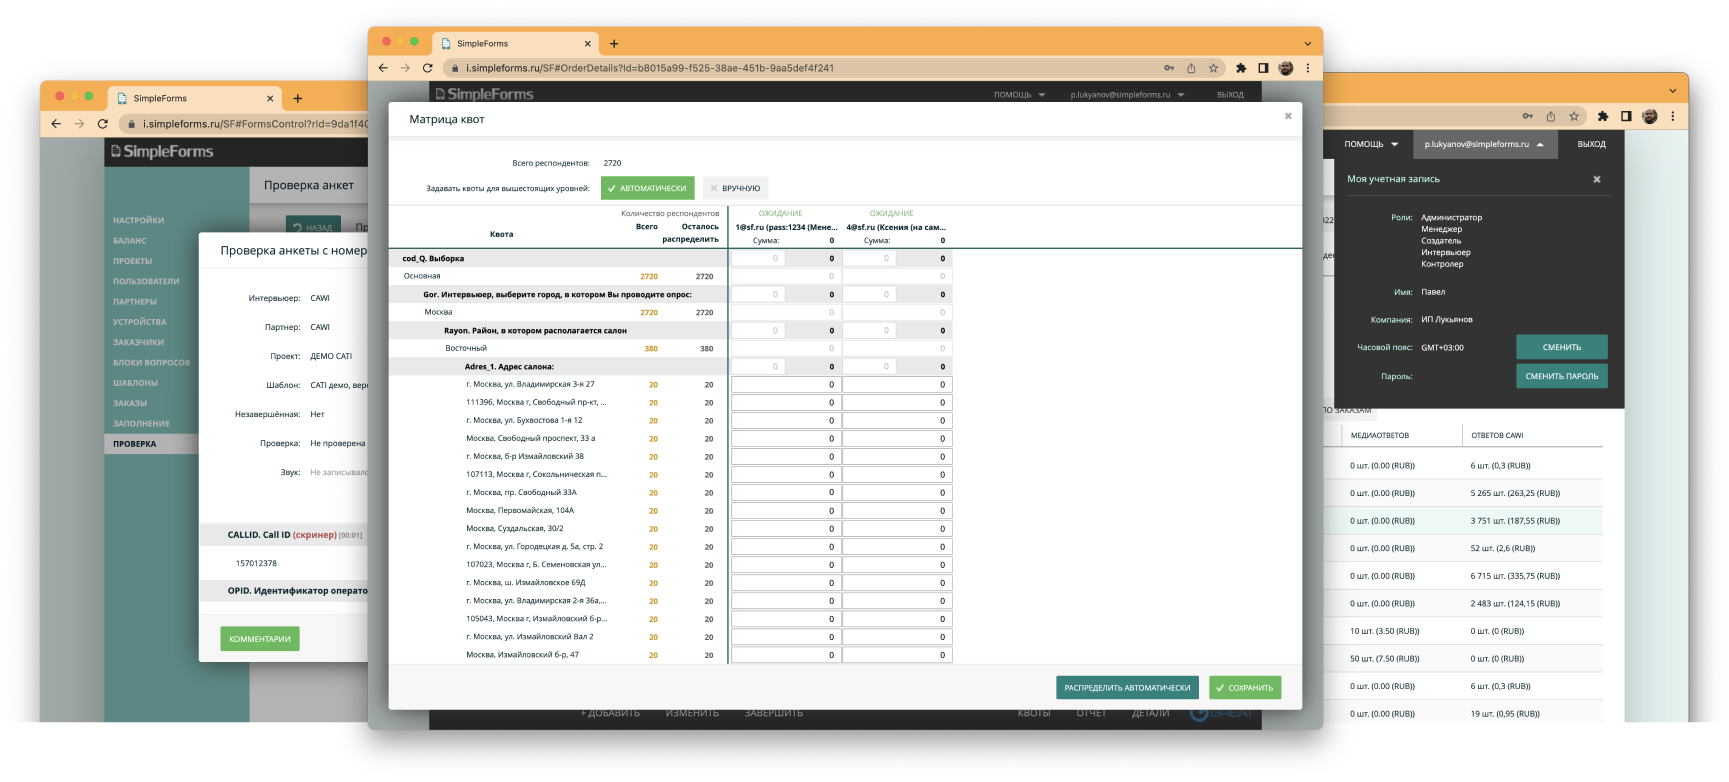Click first quota field for Владимирская 3-я 27
Viewport: 1729px width, 782px height.
pyautogui.click(x=785, y=385)
